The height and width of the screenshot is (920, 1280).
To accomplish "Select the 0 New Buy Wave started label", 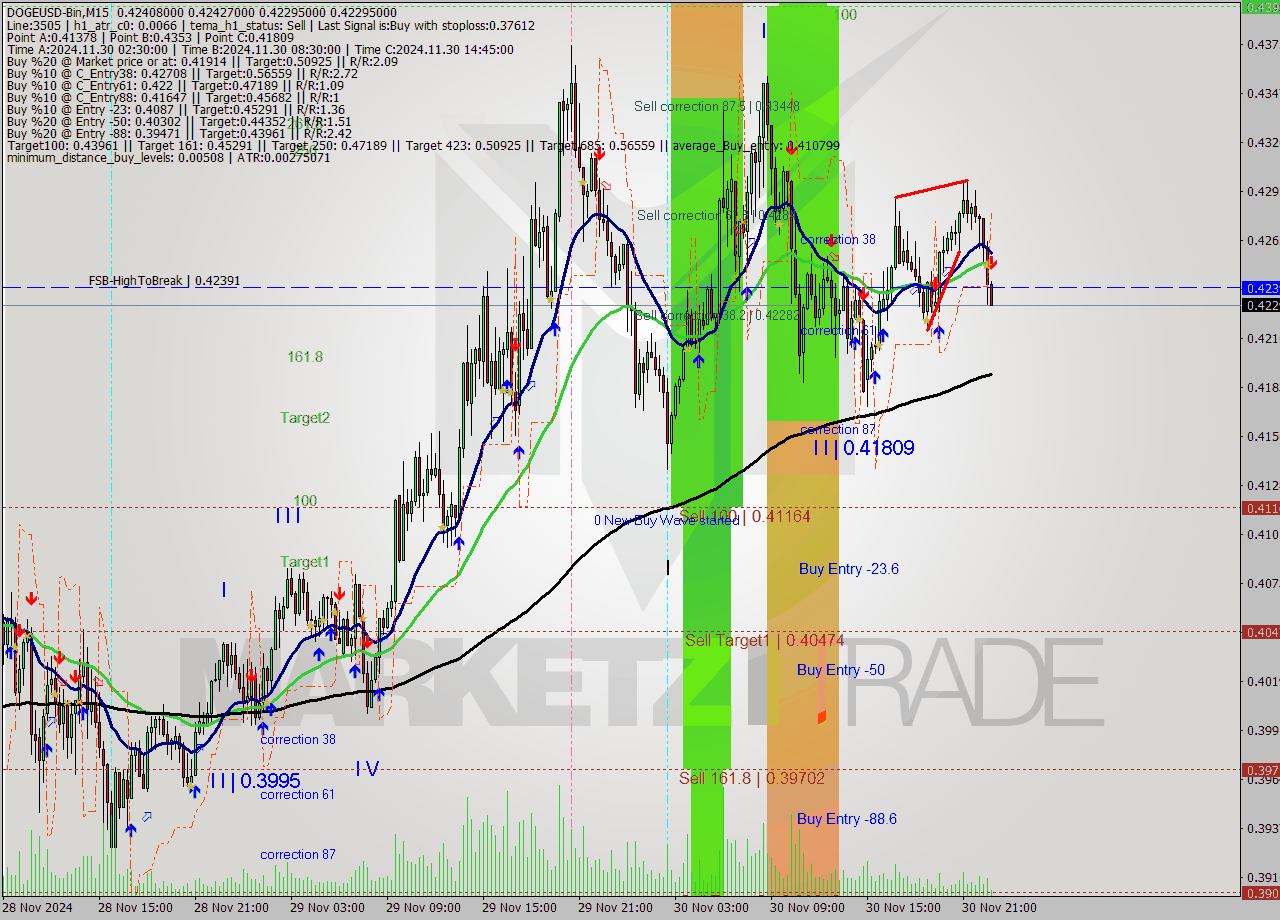I will (x=666, y=520).
